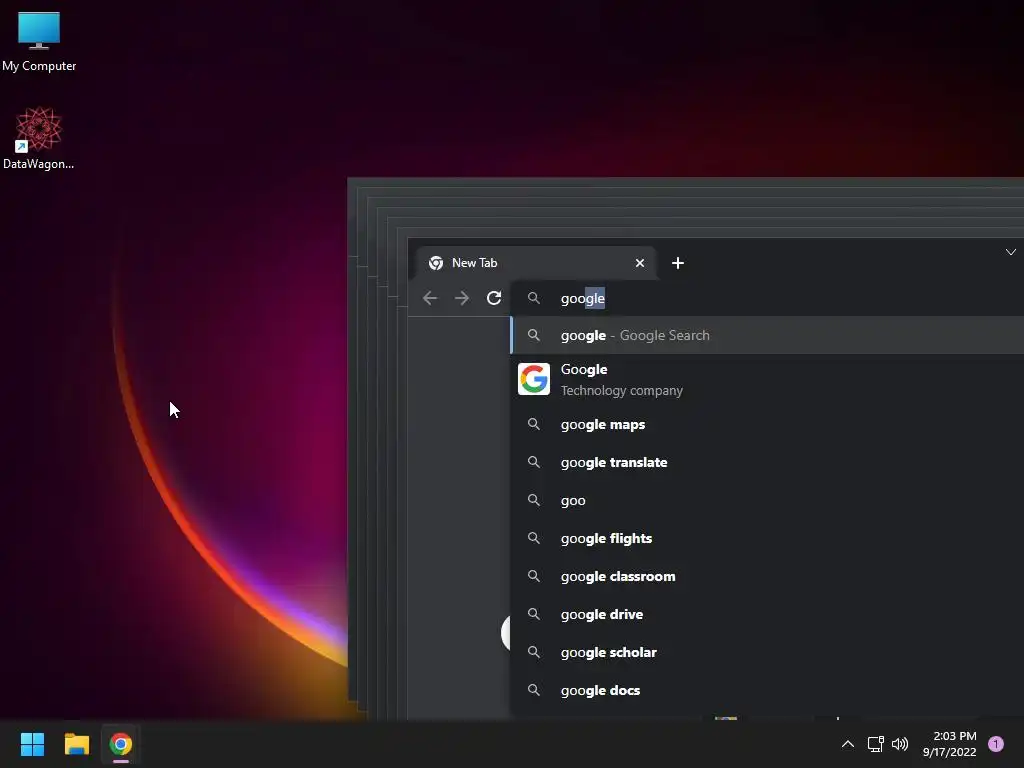The width and height of the screenshot is (1024, 768).
Task: Reload the page in Chrome
Action: 494,298
